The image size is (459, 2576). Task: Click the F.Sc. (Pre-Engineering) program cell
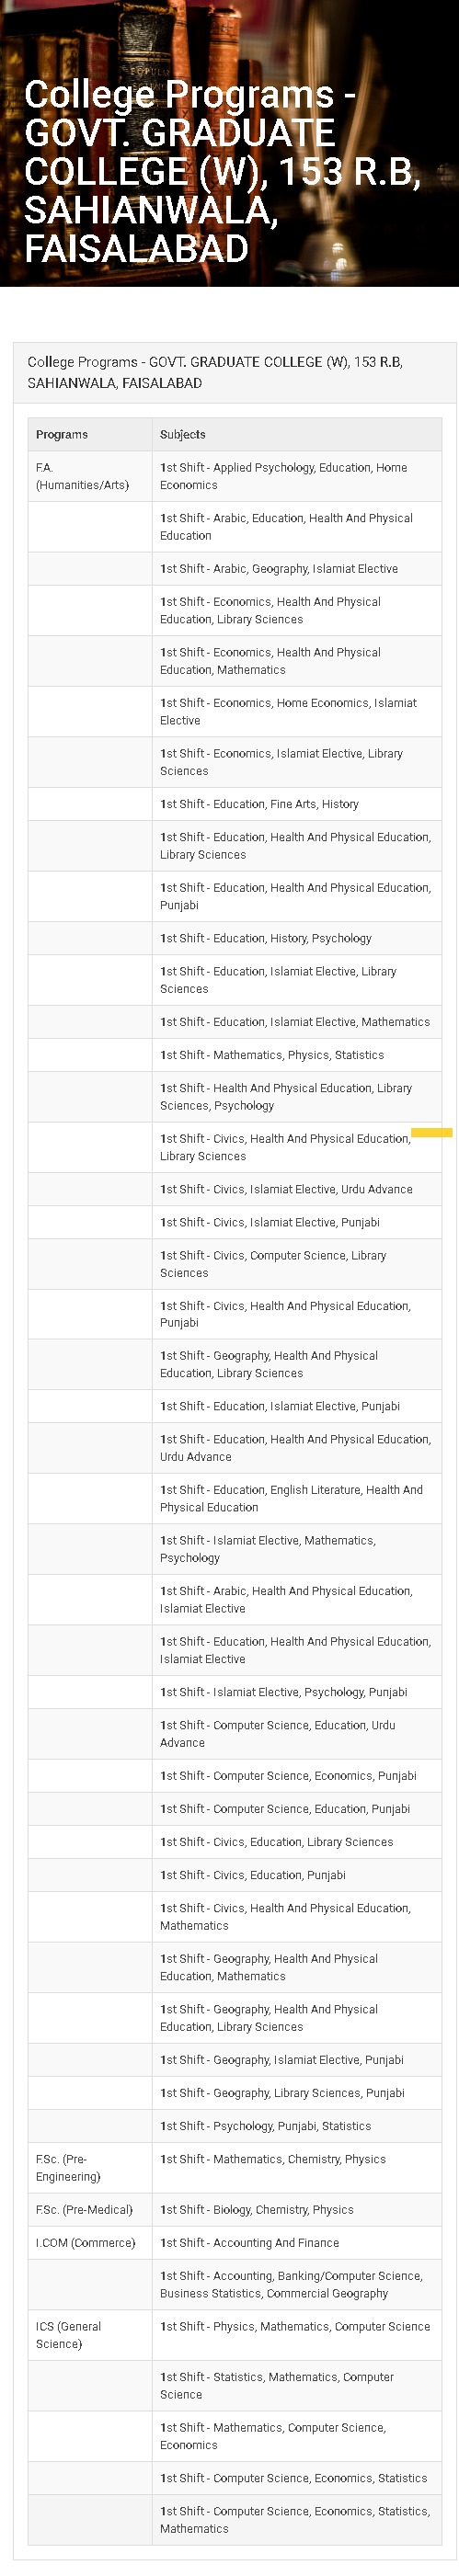tap(90, 2168)
